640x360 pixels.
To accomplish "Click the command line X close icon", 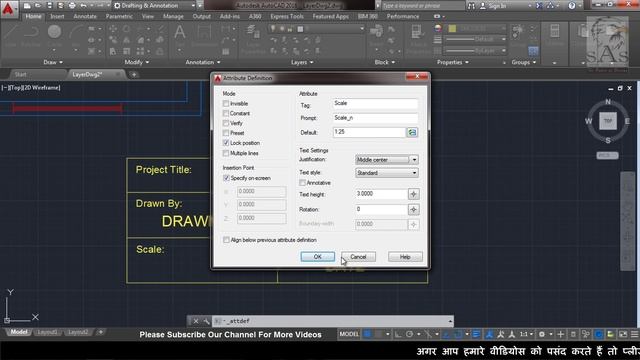I will tap(196, 321).
